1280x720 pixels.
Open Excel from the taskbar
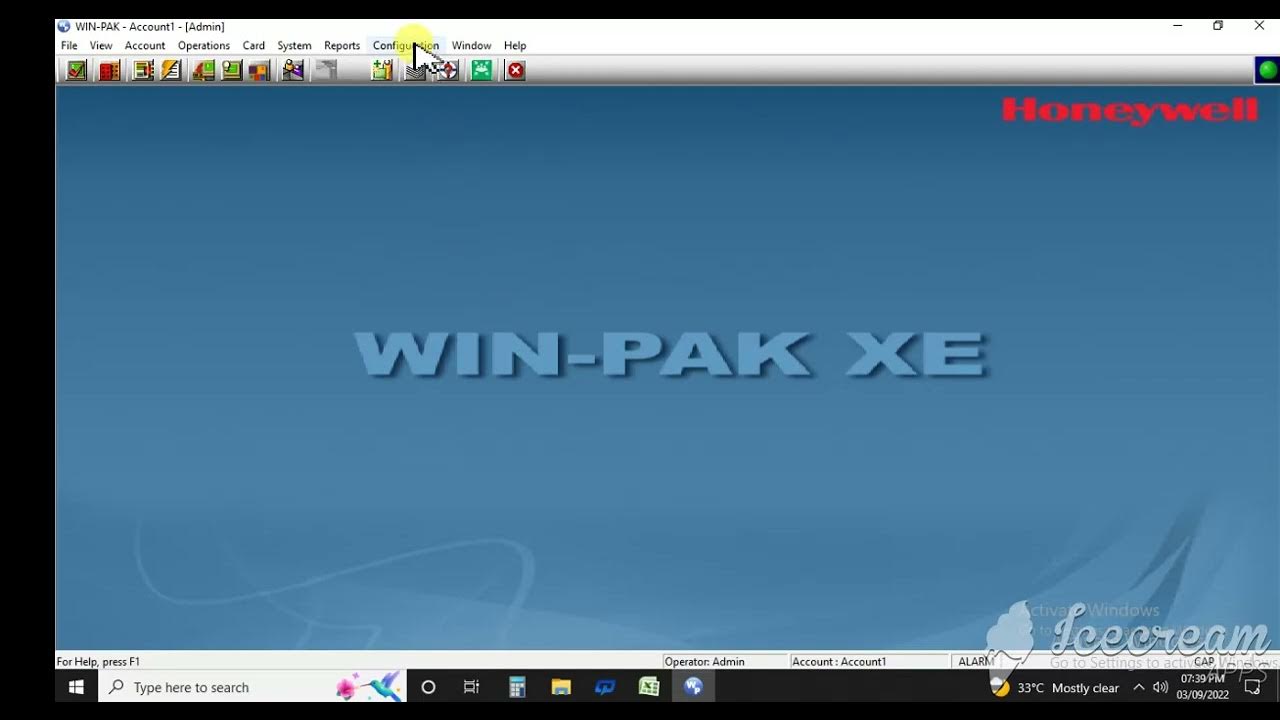click(x=649, y=687)
